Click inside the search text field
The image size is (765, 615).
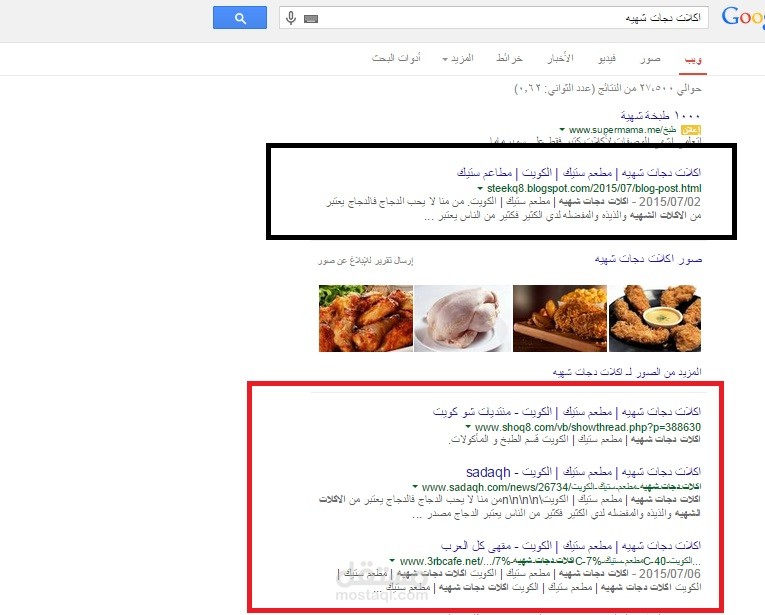click(512, 18)
